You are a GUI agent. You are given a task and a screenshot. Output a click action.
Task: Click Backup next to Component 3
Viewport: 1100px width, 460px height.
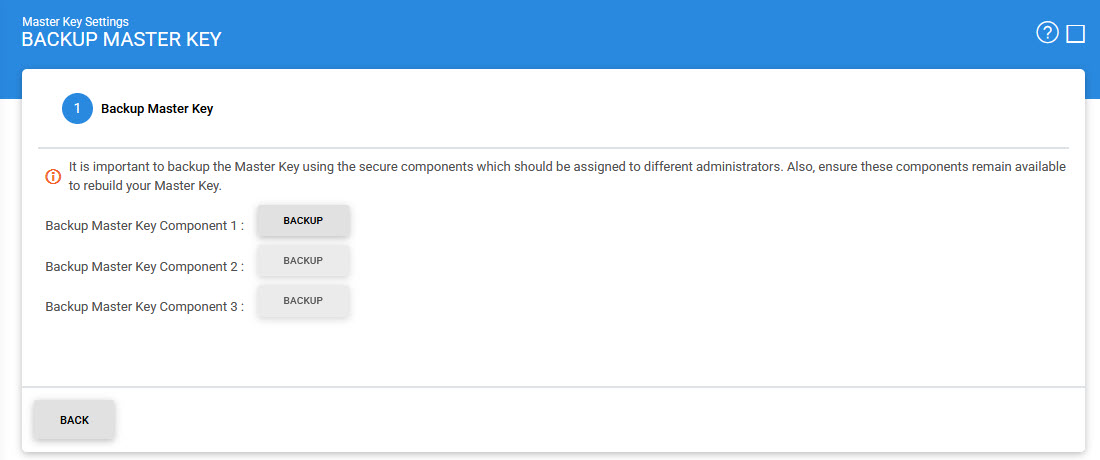pos(303,300)
